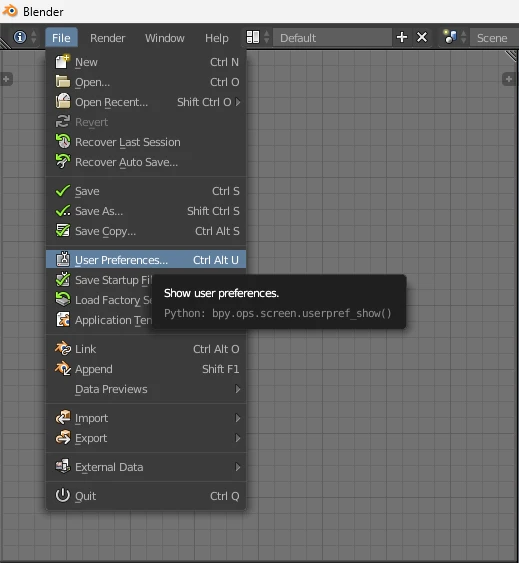Choose Recover Auto Save... entry
The width and height of the screenshot is (519, 563).
coord(146,162)
